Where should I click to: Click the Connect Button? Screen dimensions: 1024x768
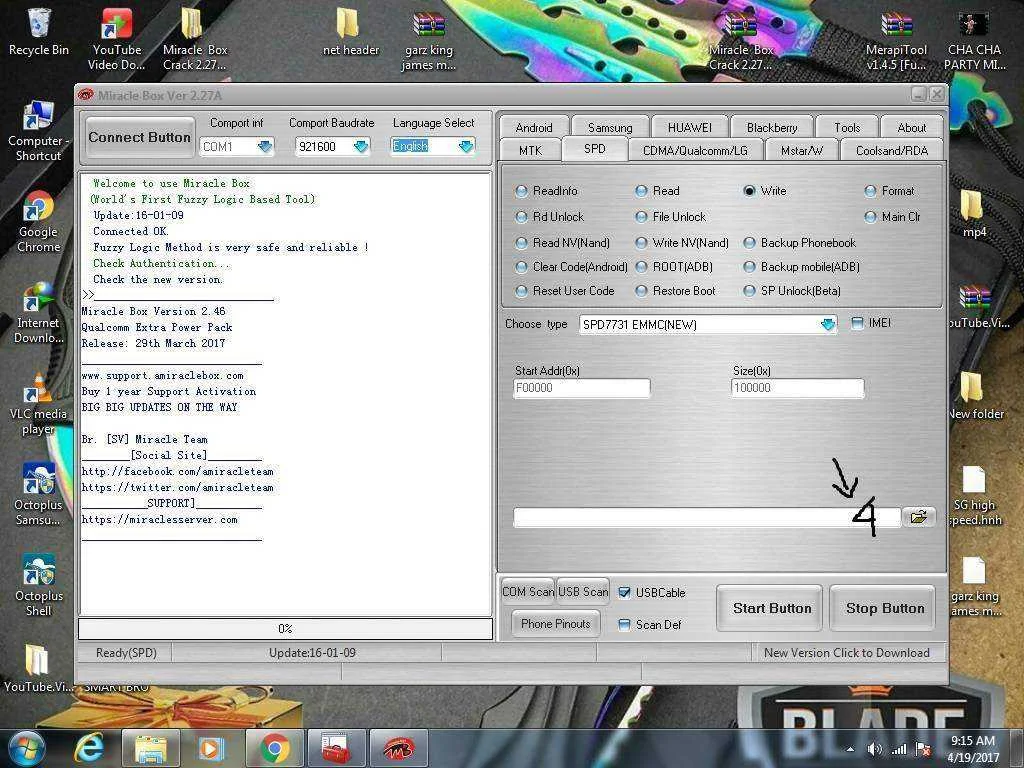coord(140,137)
